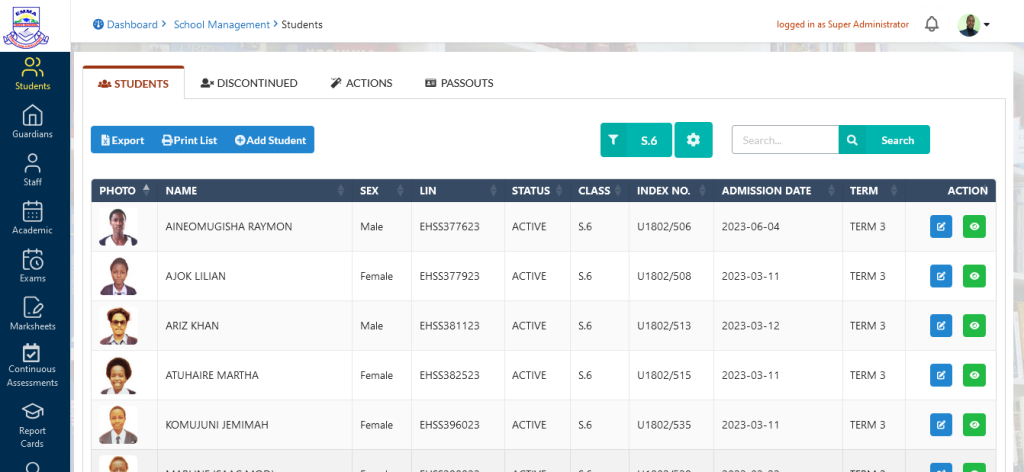This screenshot has width=1024, height=472.
Task: Click the settings gear button
Action: tap(693, 140)
